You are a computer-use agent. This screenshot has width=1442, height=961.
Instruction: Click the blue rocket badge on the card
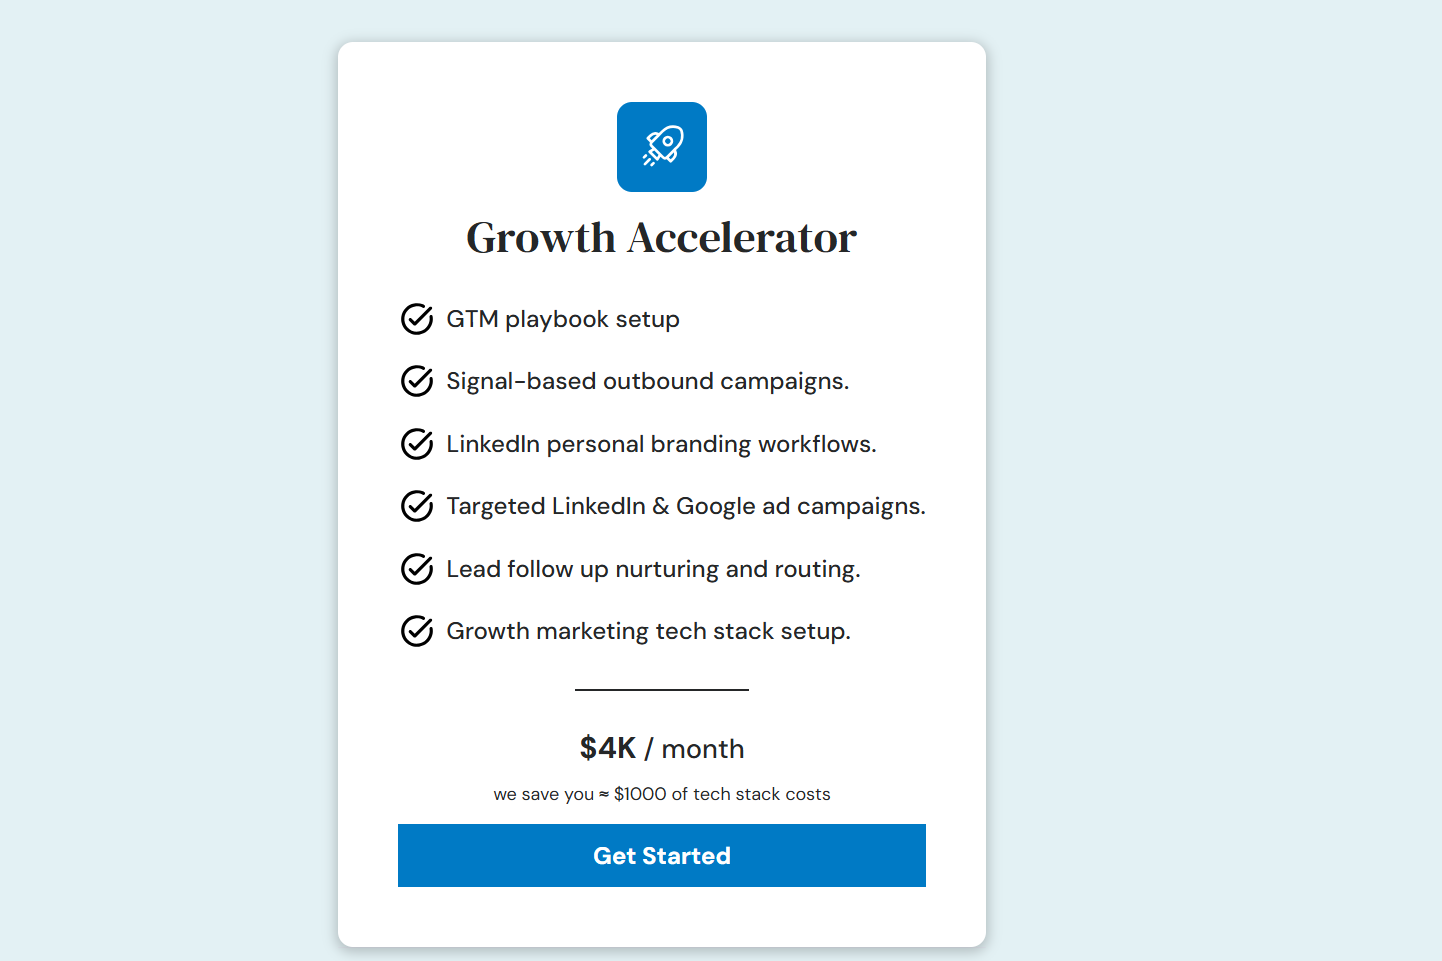[x=661, y=147]
